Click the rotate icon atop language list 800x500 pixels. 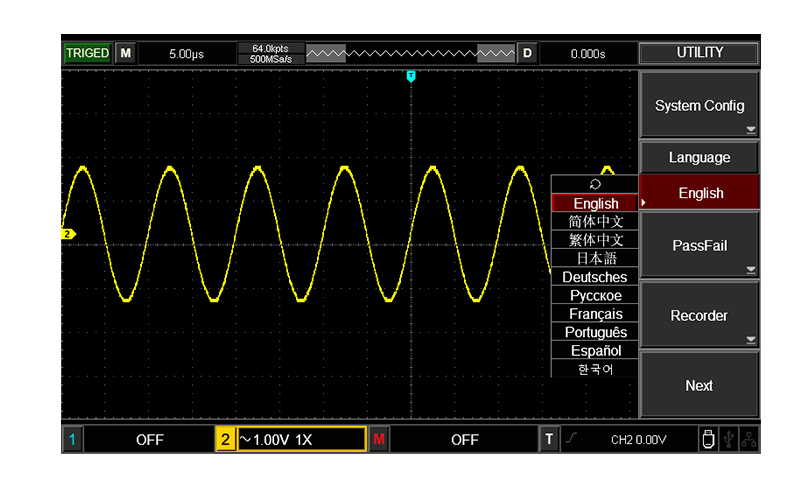point(596,184)
